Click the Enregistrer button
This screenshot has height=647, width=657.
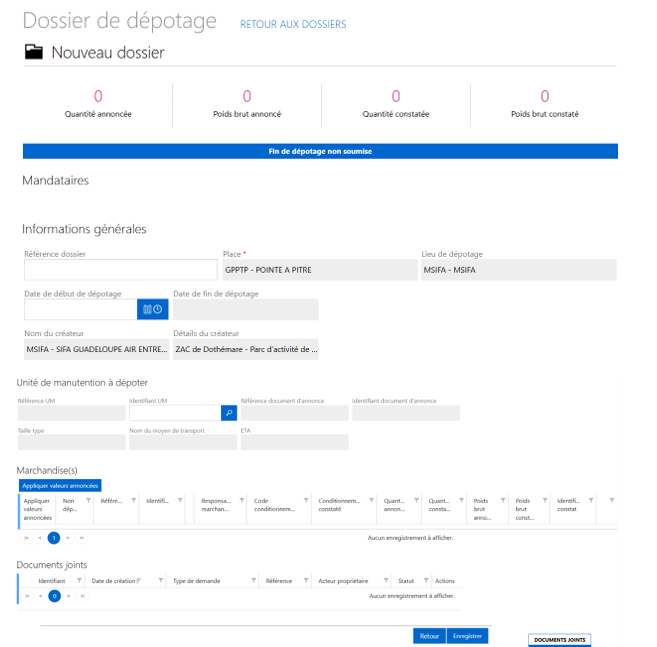pyautogui.click(x=468, y=636)
